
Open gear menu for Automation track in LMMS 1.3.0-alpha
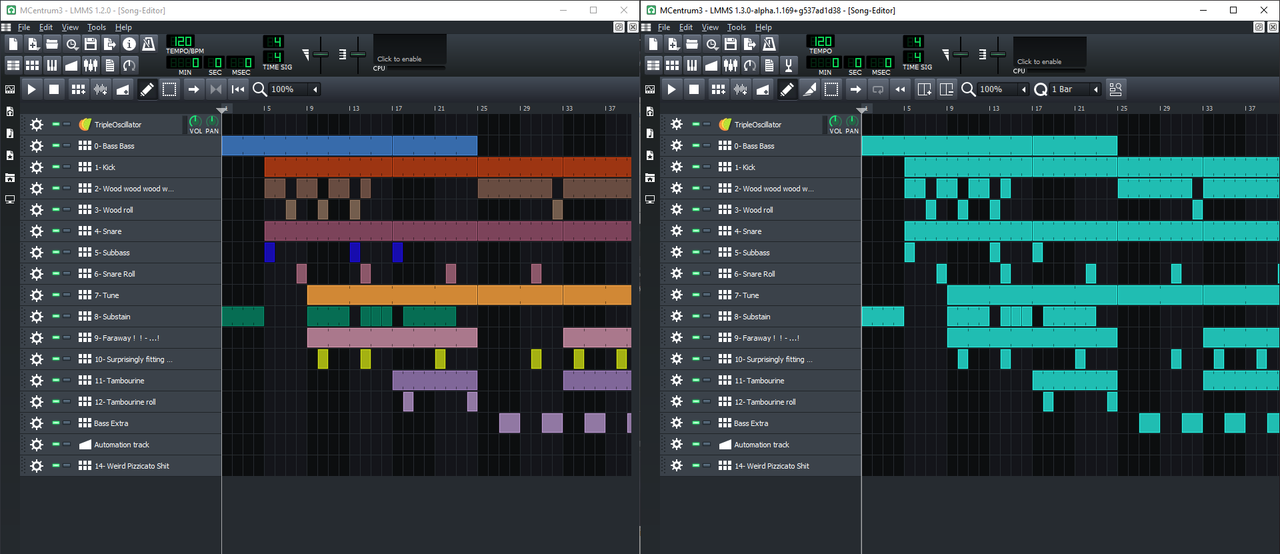(677, 444)
